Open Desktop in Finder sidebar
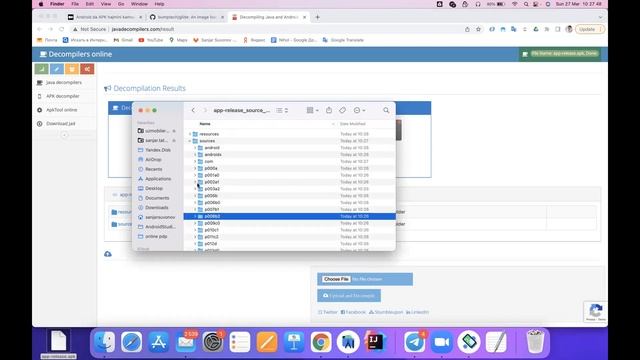The height and width of the screenshot is (360, 640). [x=154, y=188]
